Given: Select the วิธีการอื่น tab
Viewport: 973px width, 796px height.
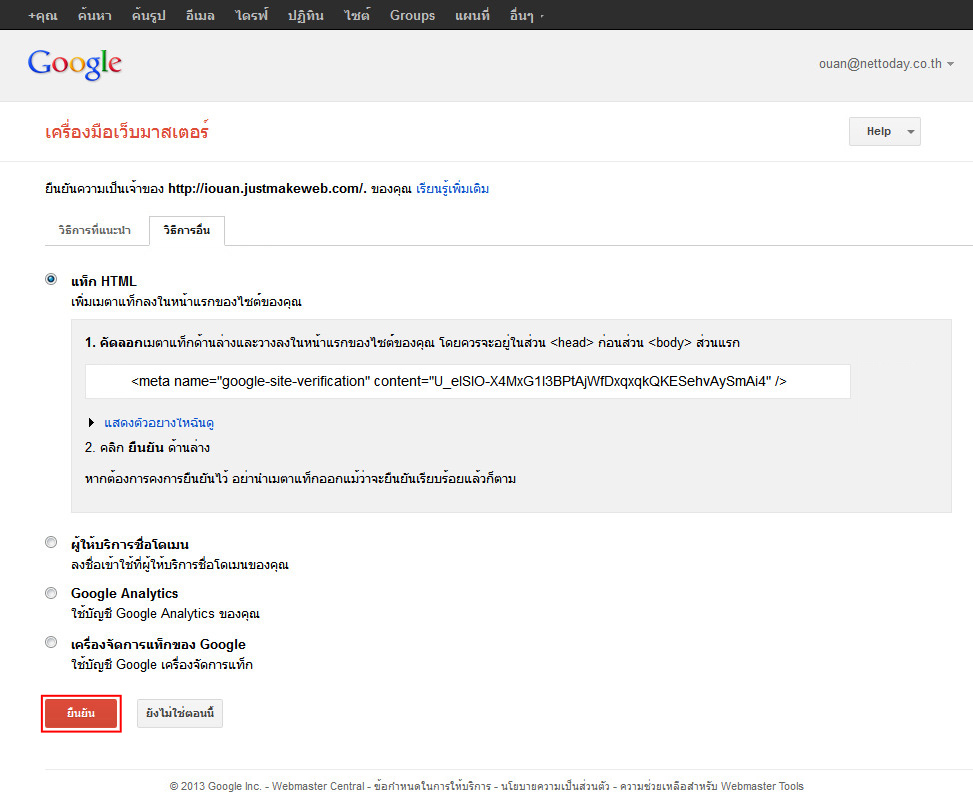Looking at the screenshot, I should coord(186,230).
